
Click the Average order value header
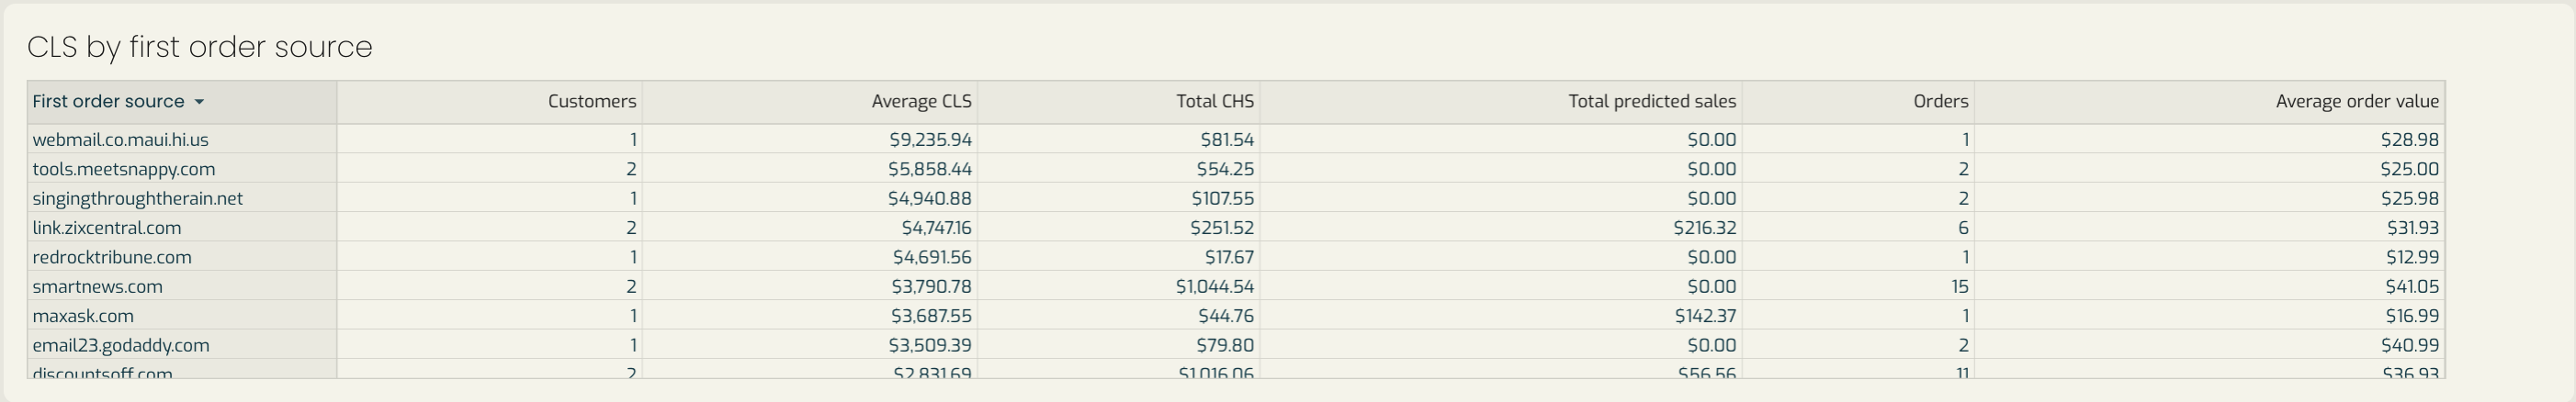[x=2210, y=102]
